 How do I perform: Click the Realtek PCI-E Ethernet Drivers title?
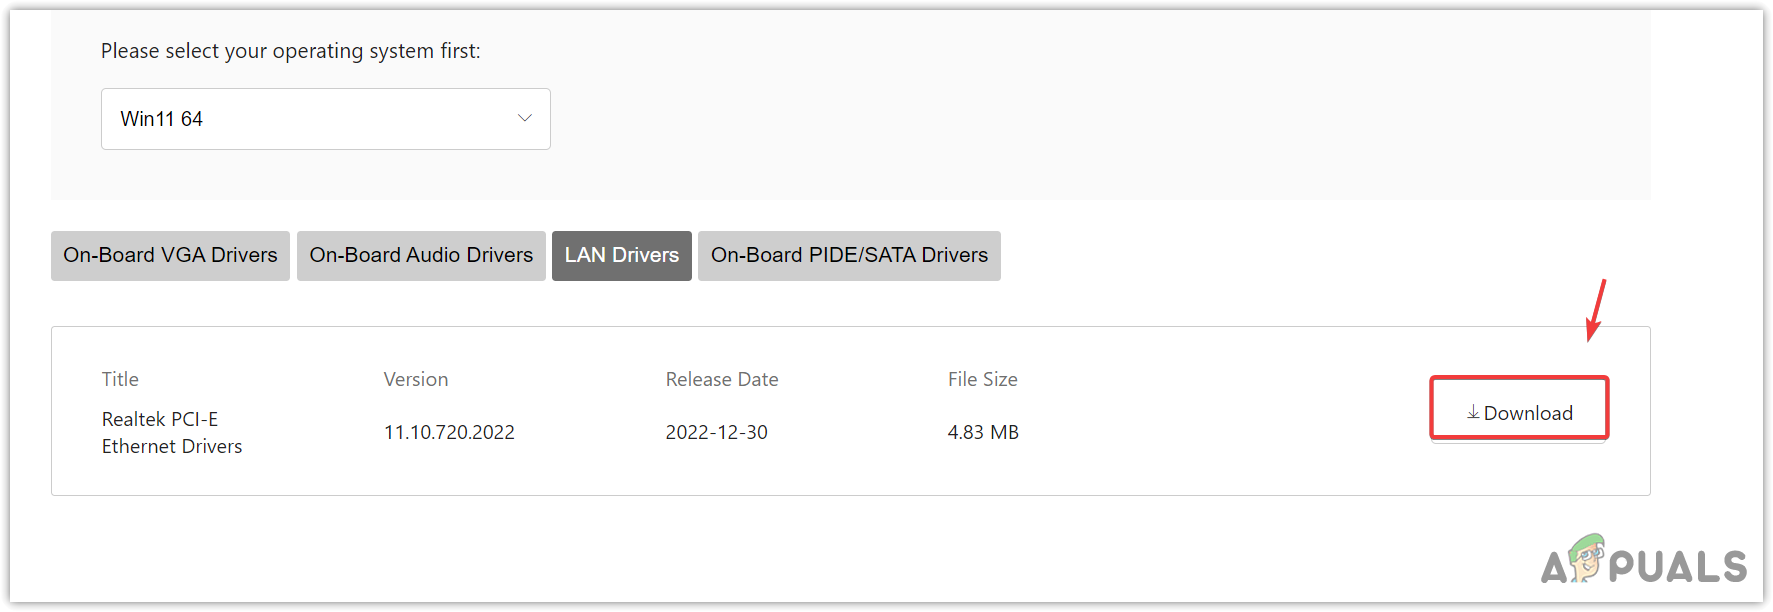click(x=171, y=432)
